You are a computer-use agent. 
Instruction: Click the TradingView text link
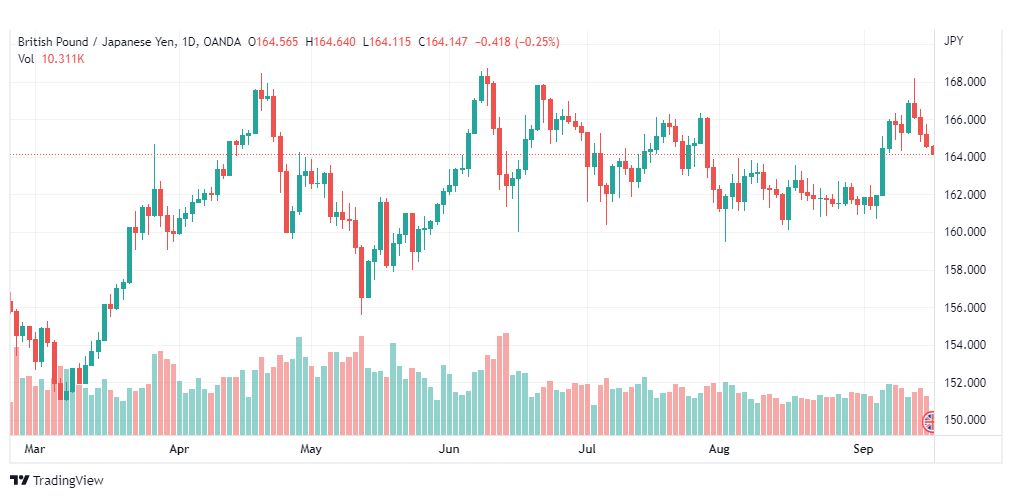tap(68, 481)
